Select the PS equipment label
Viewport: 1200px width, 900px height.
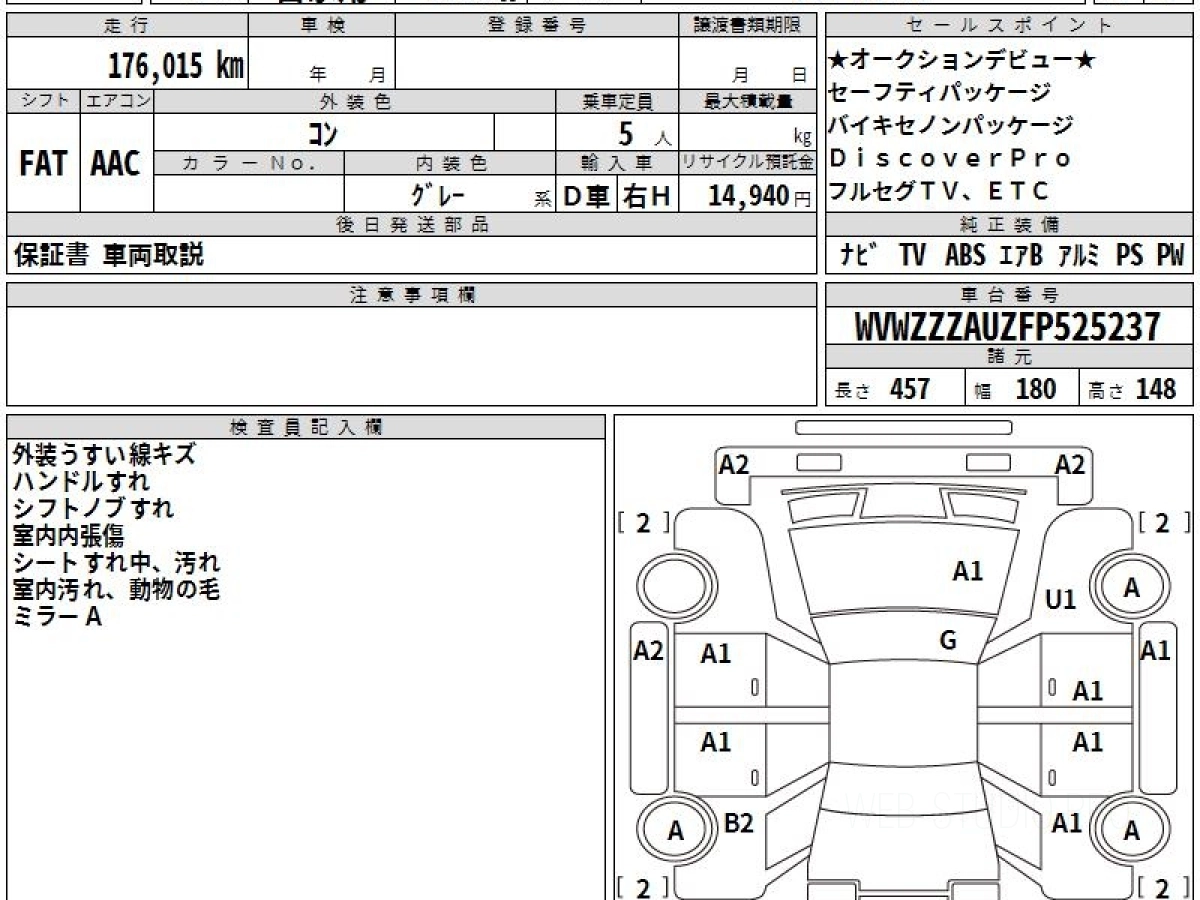coord(1130,255)
